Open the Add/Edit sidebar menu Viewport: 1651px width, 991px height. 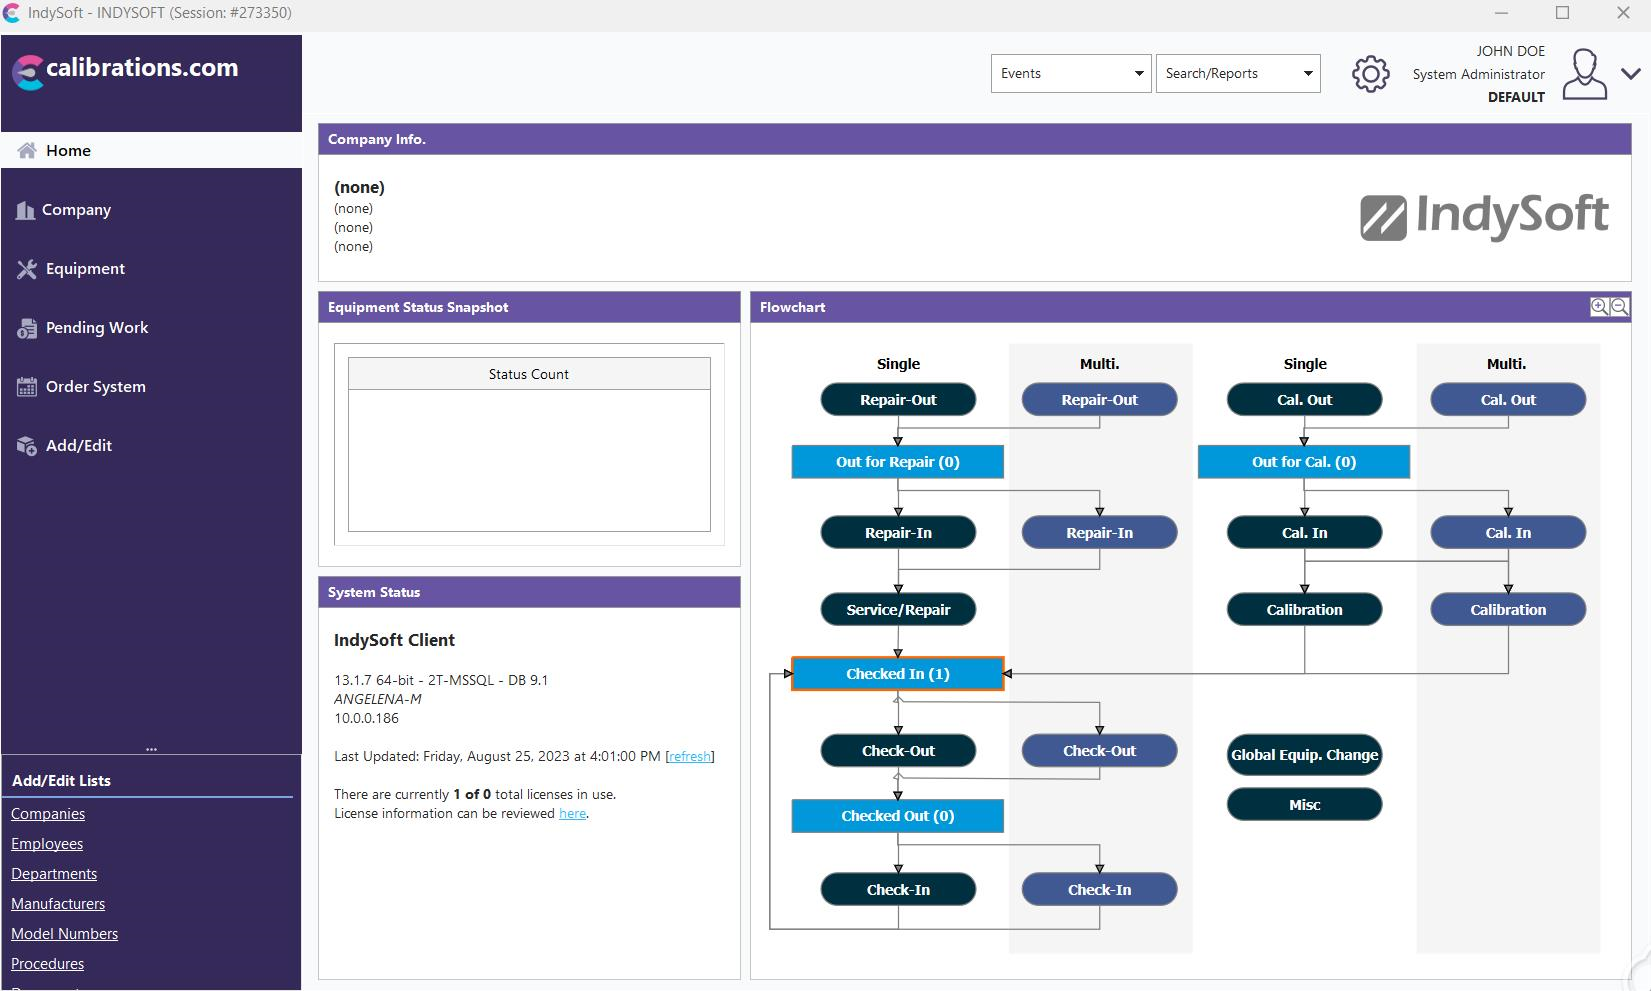[78, 446]
